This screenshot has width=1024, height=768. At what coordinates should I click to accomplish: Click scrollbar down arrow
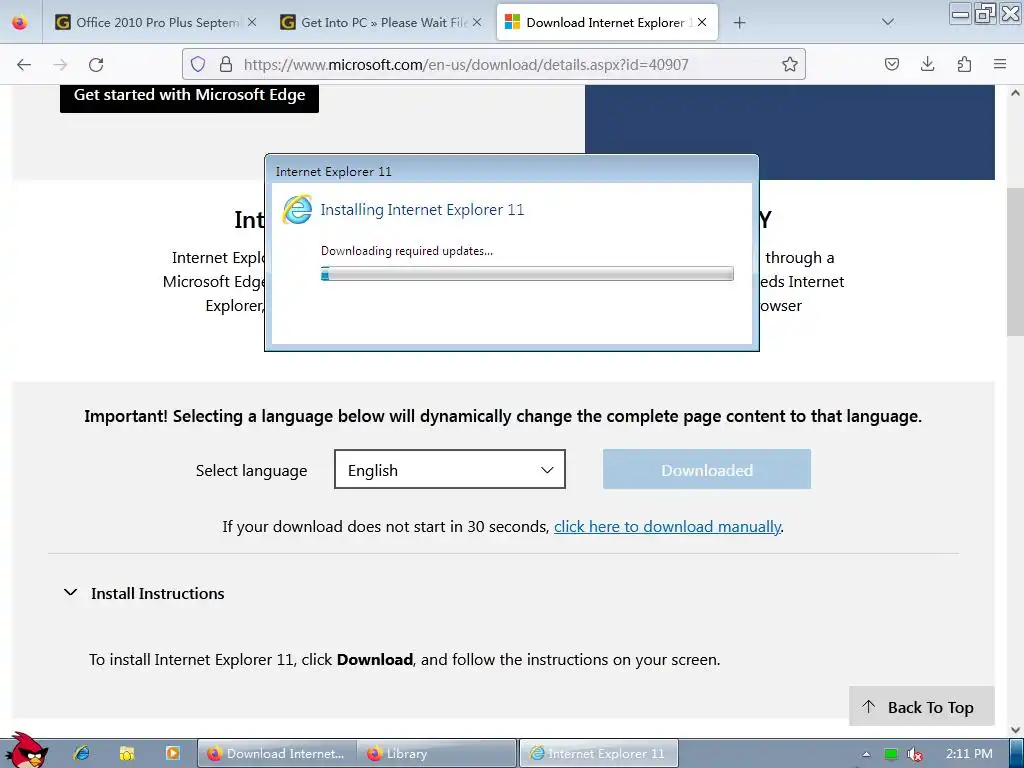[x=1016, y=730]
